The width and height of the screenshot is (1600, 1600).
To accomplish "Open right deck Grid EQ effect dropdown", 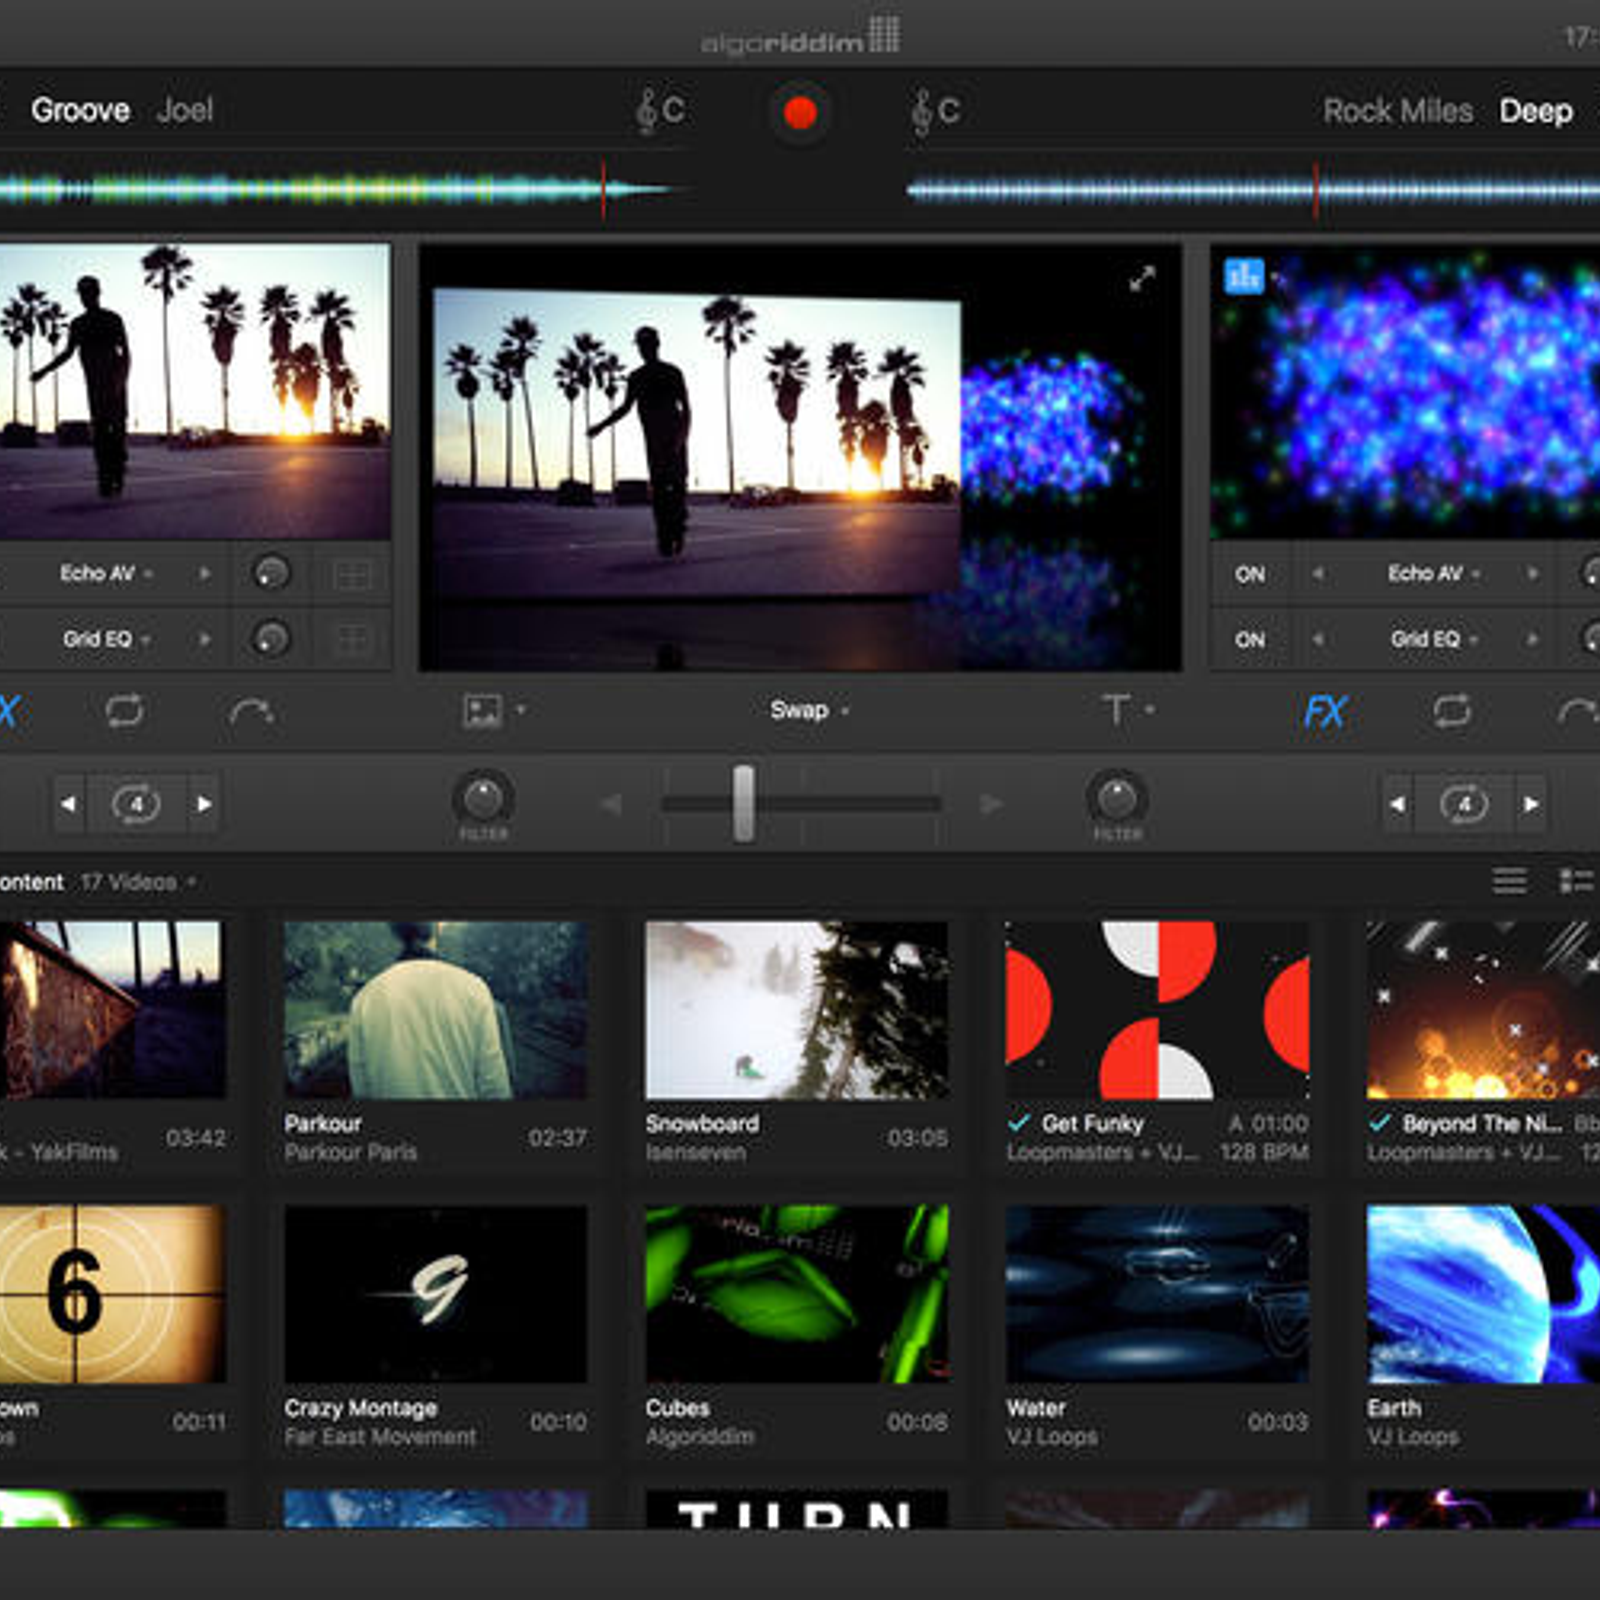I will click(1433, 639).
